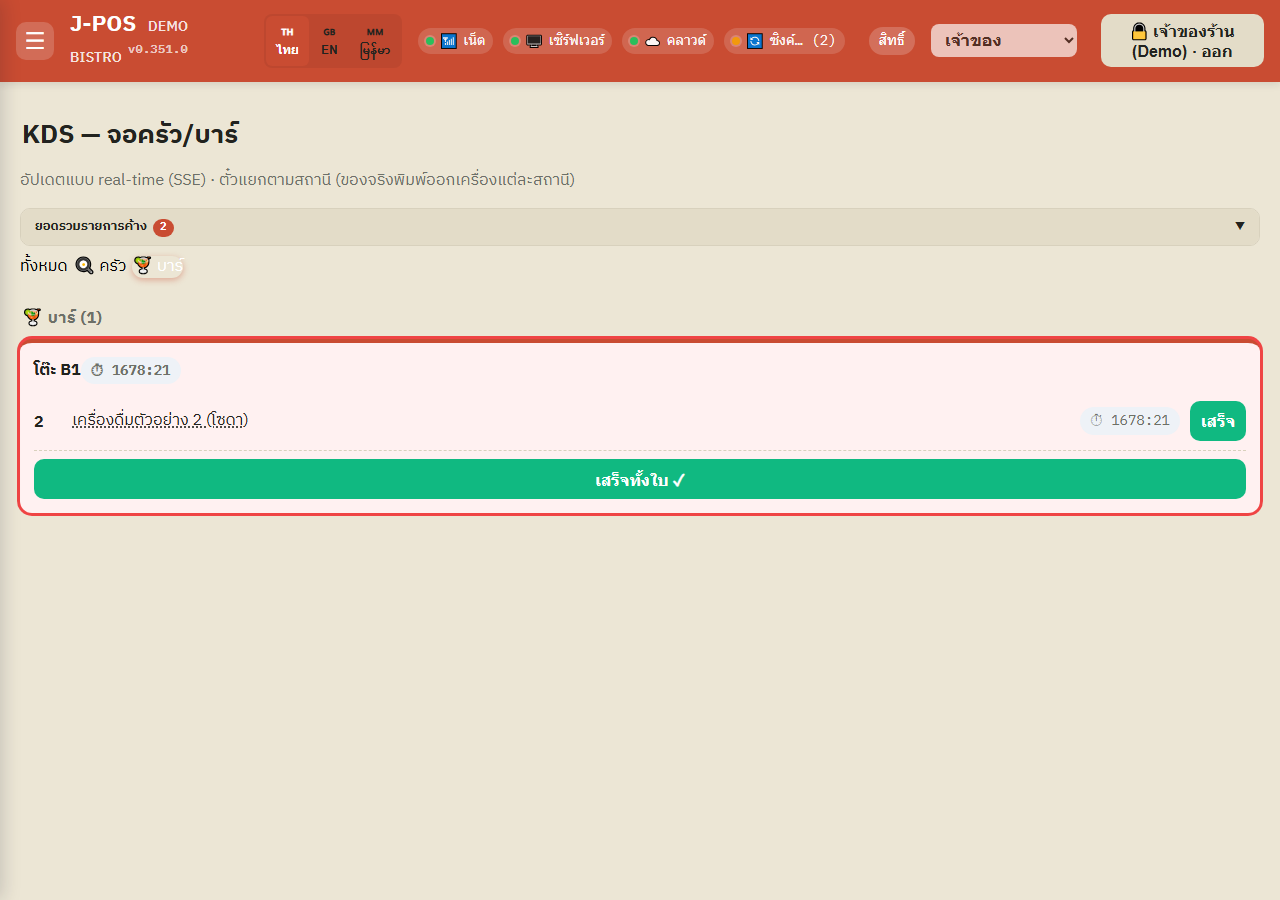Click the pending count badge showing 2
This screenshot has width=1280, height=900.
[x=164, y=227]
